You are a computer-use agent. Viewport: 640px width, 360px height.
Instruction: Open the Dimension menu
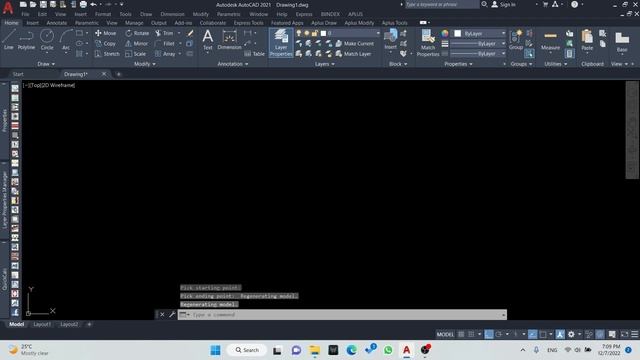[x=172, y=14]
